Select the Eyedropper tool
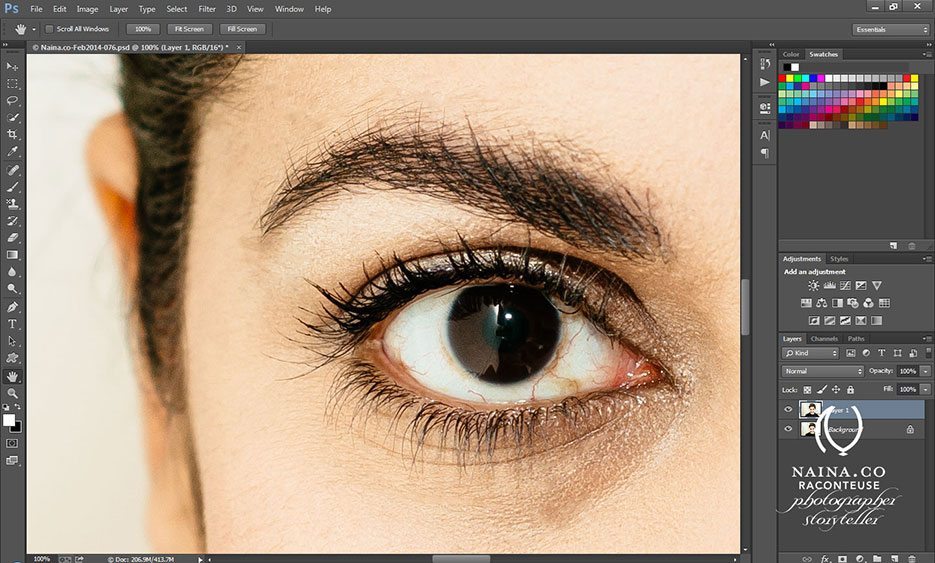 pos(12,151)
